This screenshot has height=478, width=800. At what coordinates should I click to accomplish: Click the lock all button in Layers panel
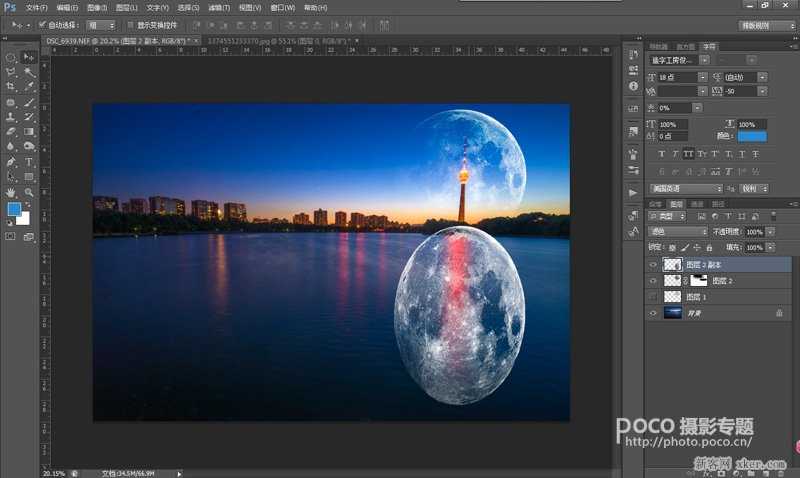tap(709, 247)
